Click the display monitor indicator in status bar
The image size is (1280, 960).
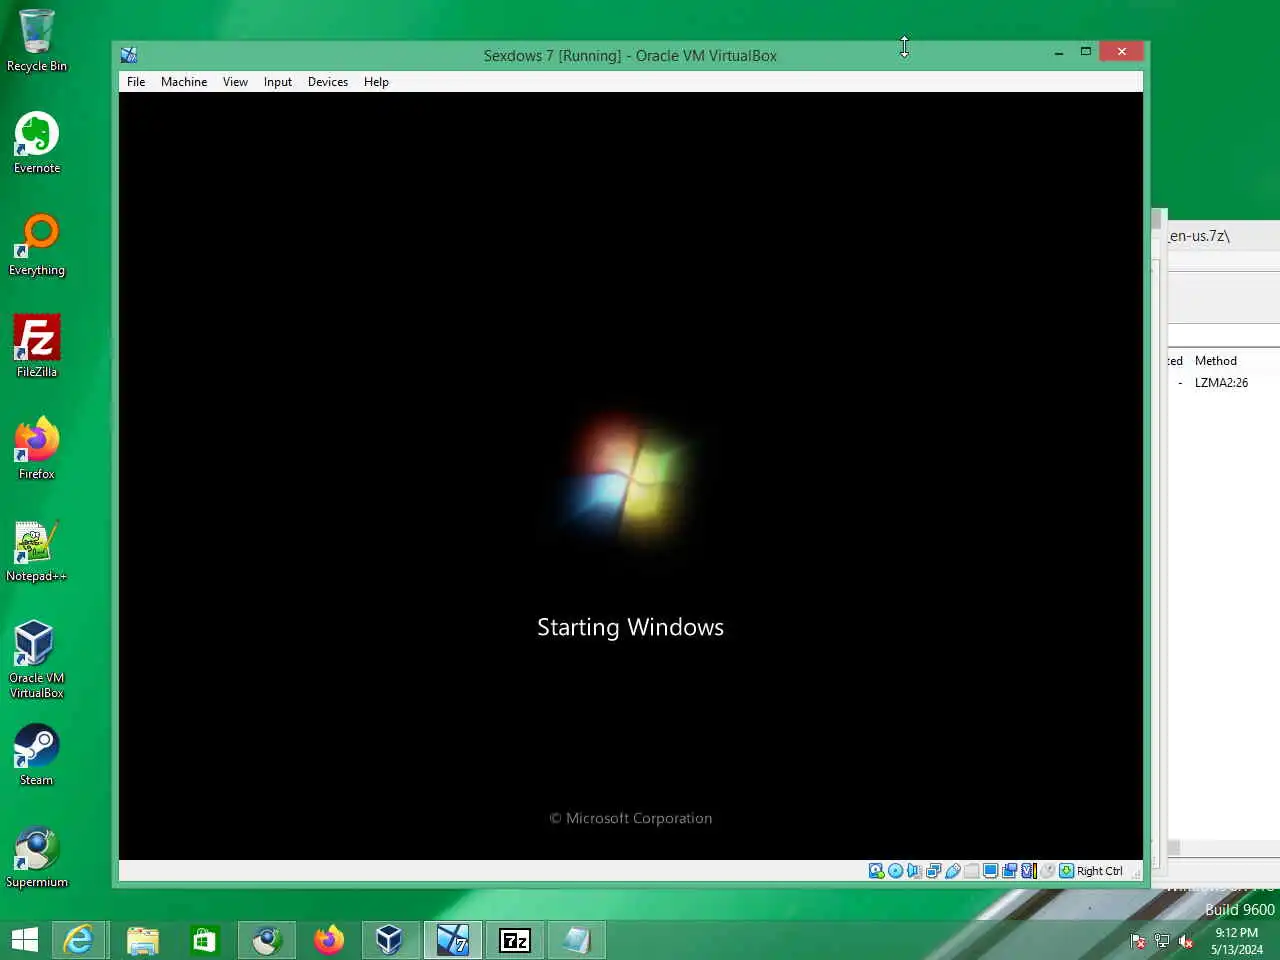[991, 871]
